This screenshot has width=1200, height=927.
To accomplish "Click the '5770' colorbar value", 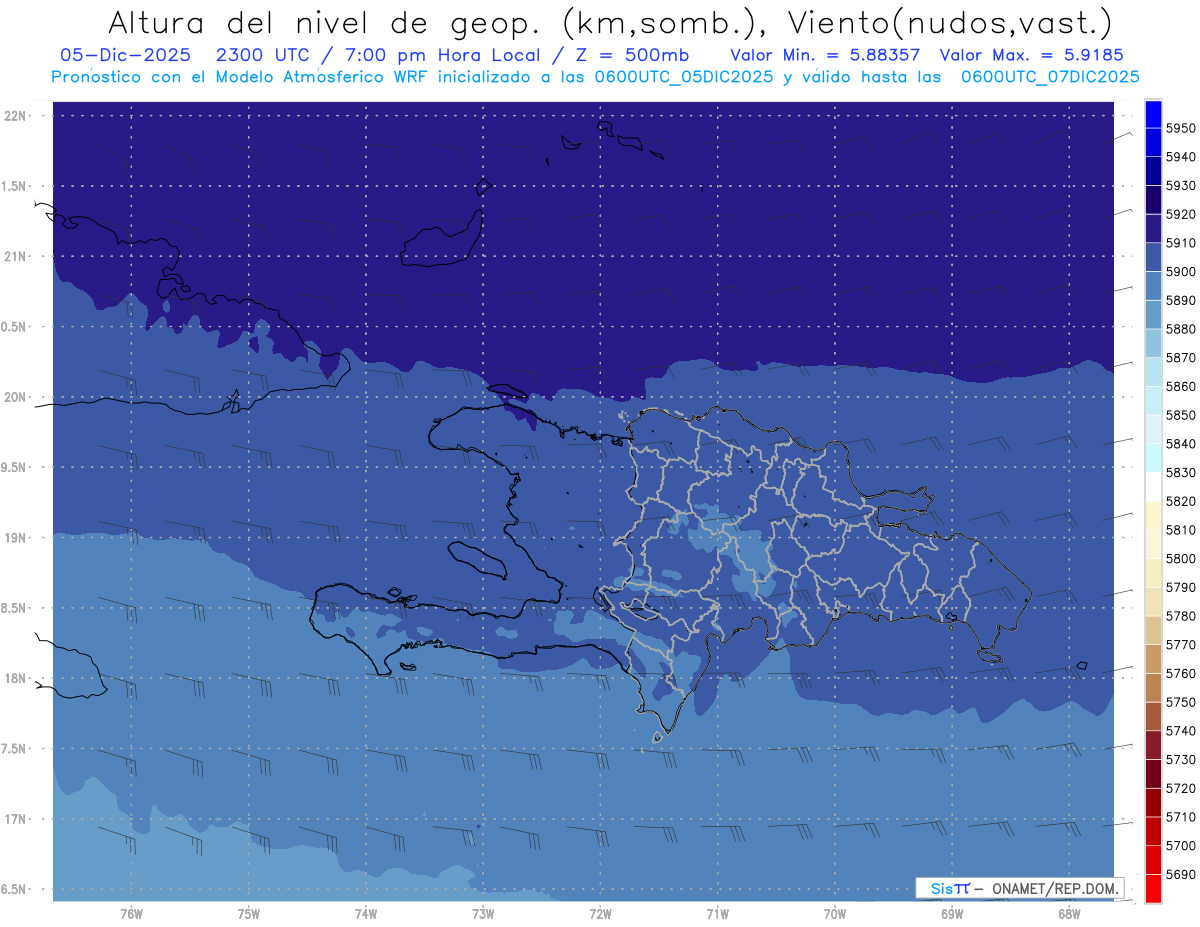I will (x=1181, y=645).
